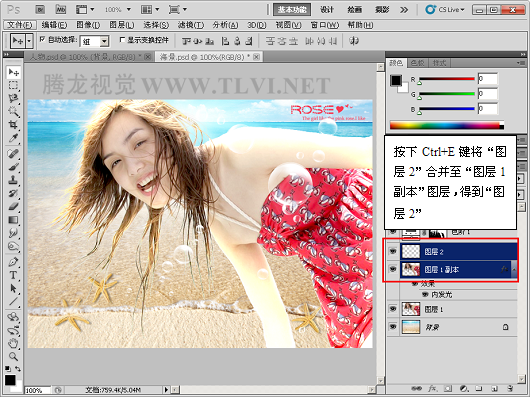The image size is (530, 397).
Task: Hide the 背景 layer with its eye icon
Action: (x=393, y=327)
